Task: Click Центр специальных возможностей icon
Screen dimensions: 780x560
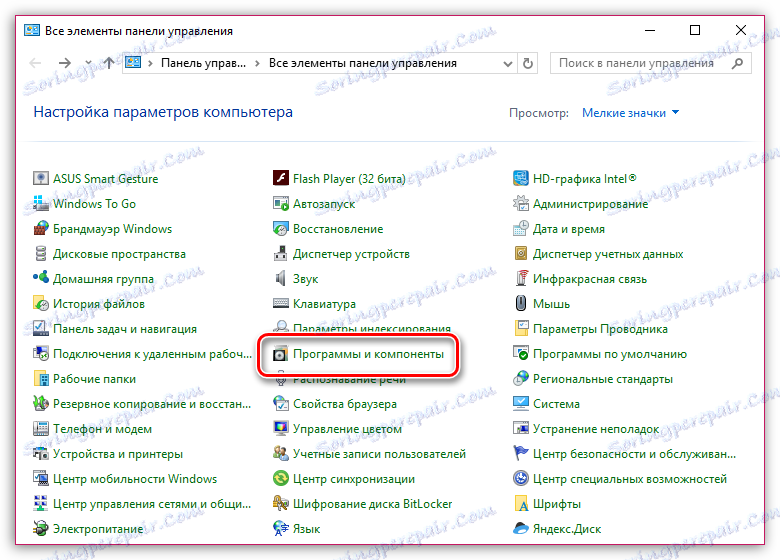Action: 521,478
